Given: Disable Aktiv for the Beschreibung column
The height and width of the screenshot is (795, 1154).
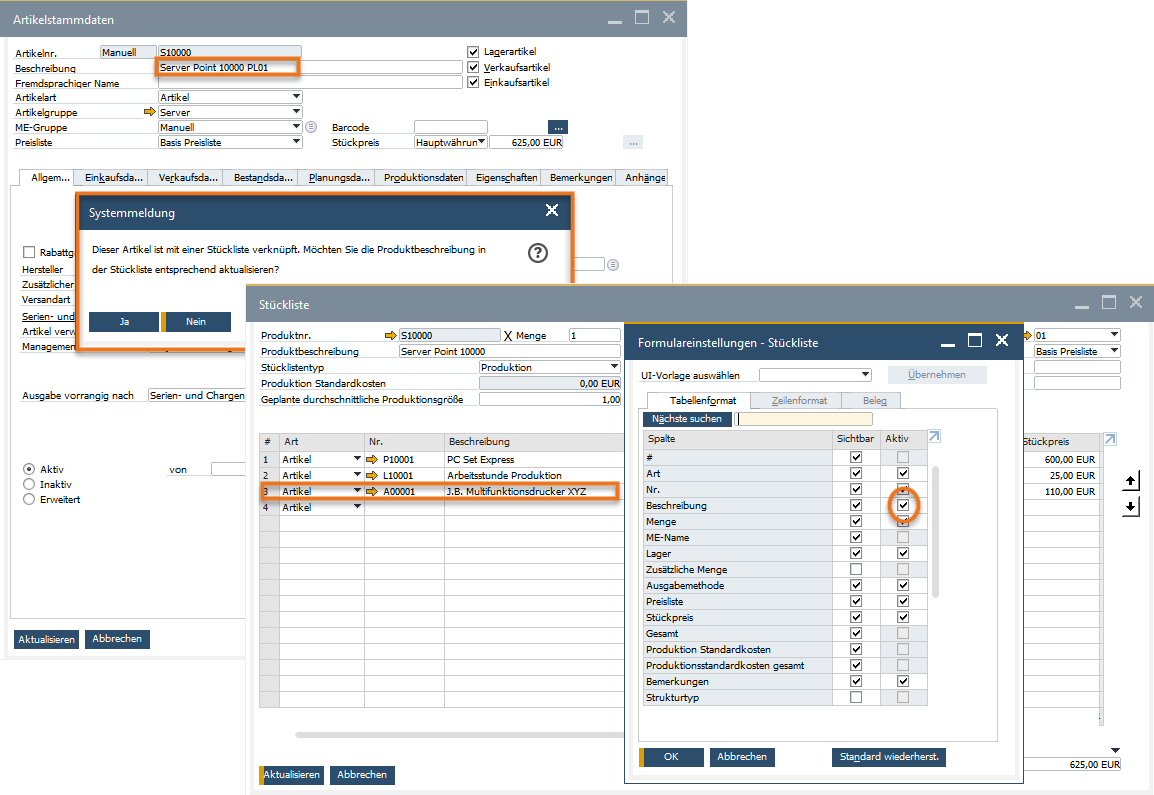Looking at the screenshot, I should (x=903, y=505).
